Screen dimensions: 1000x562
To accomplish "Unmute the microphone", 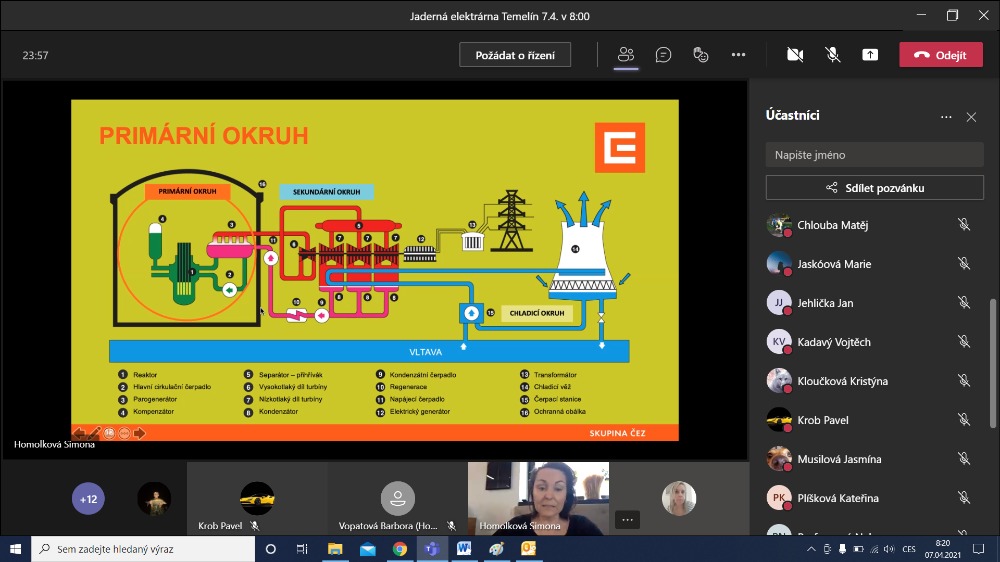I will coord(832,55).
